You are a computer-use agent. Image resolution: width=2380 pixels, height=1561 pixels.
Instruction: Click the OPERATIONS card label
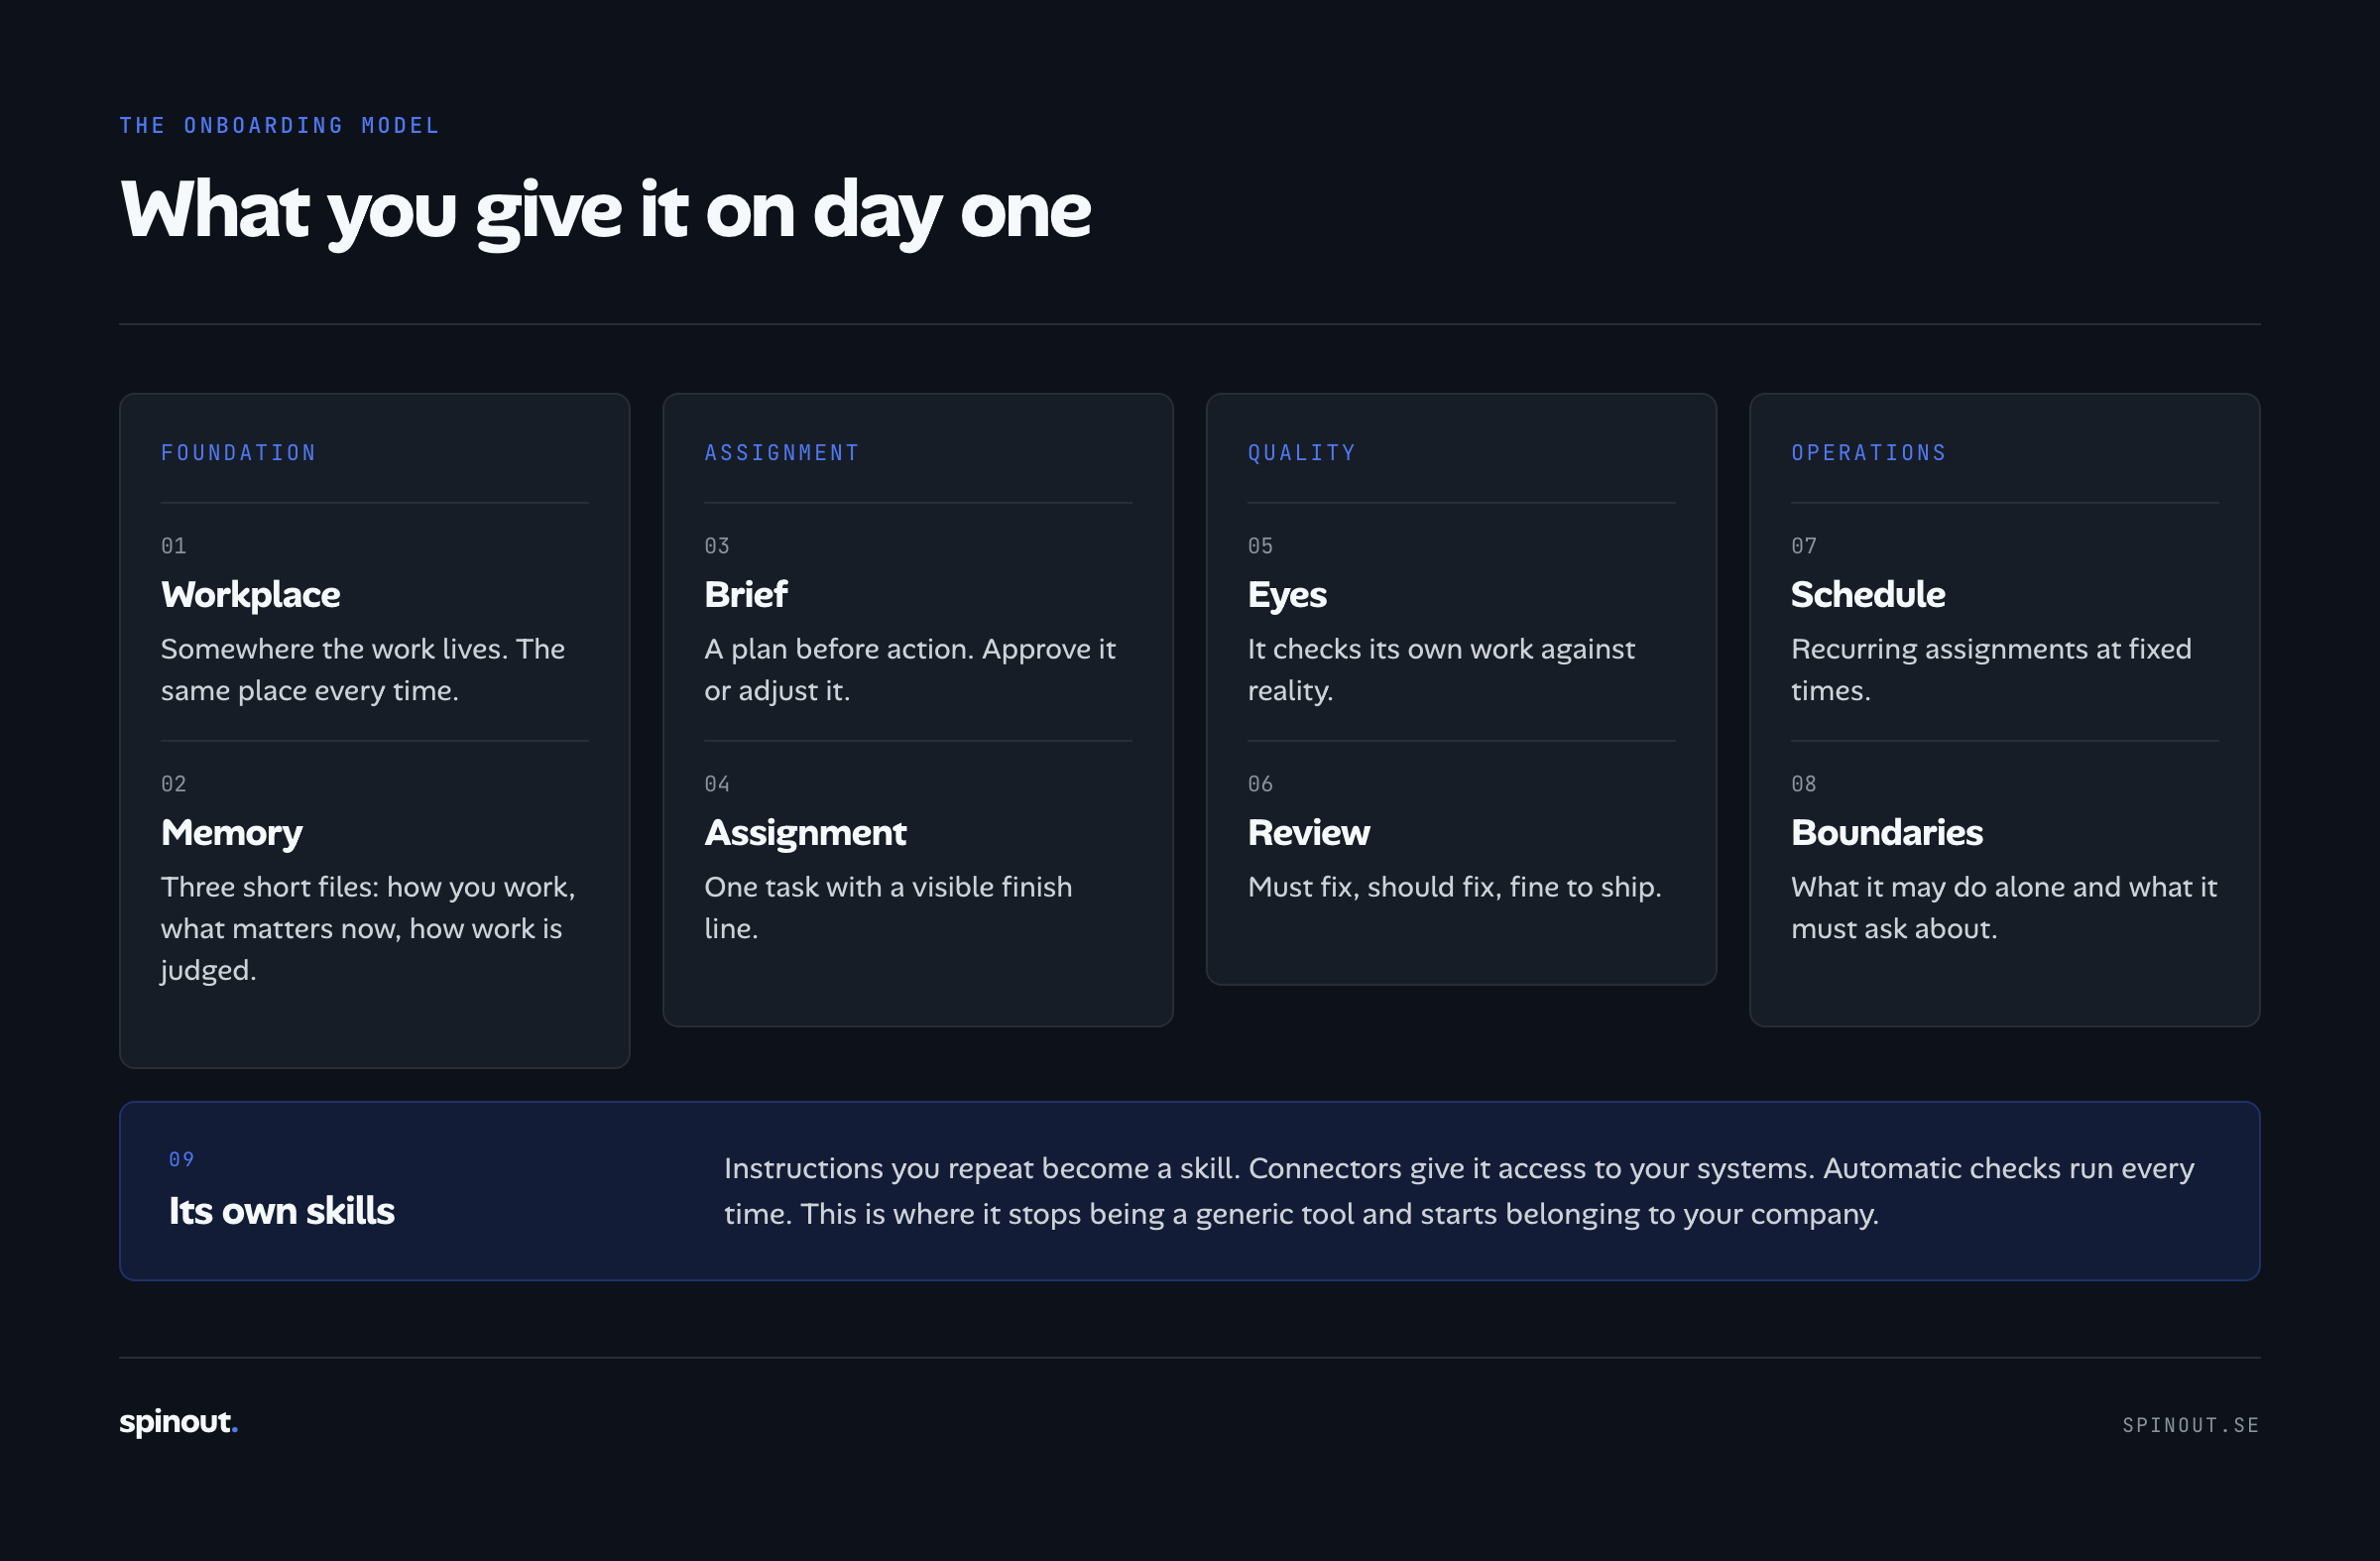click(x=1869, y=453)
